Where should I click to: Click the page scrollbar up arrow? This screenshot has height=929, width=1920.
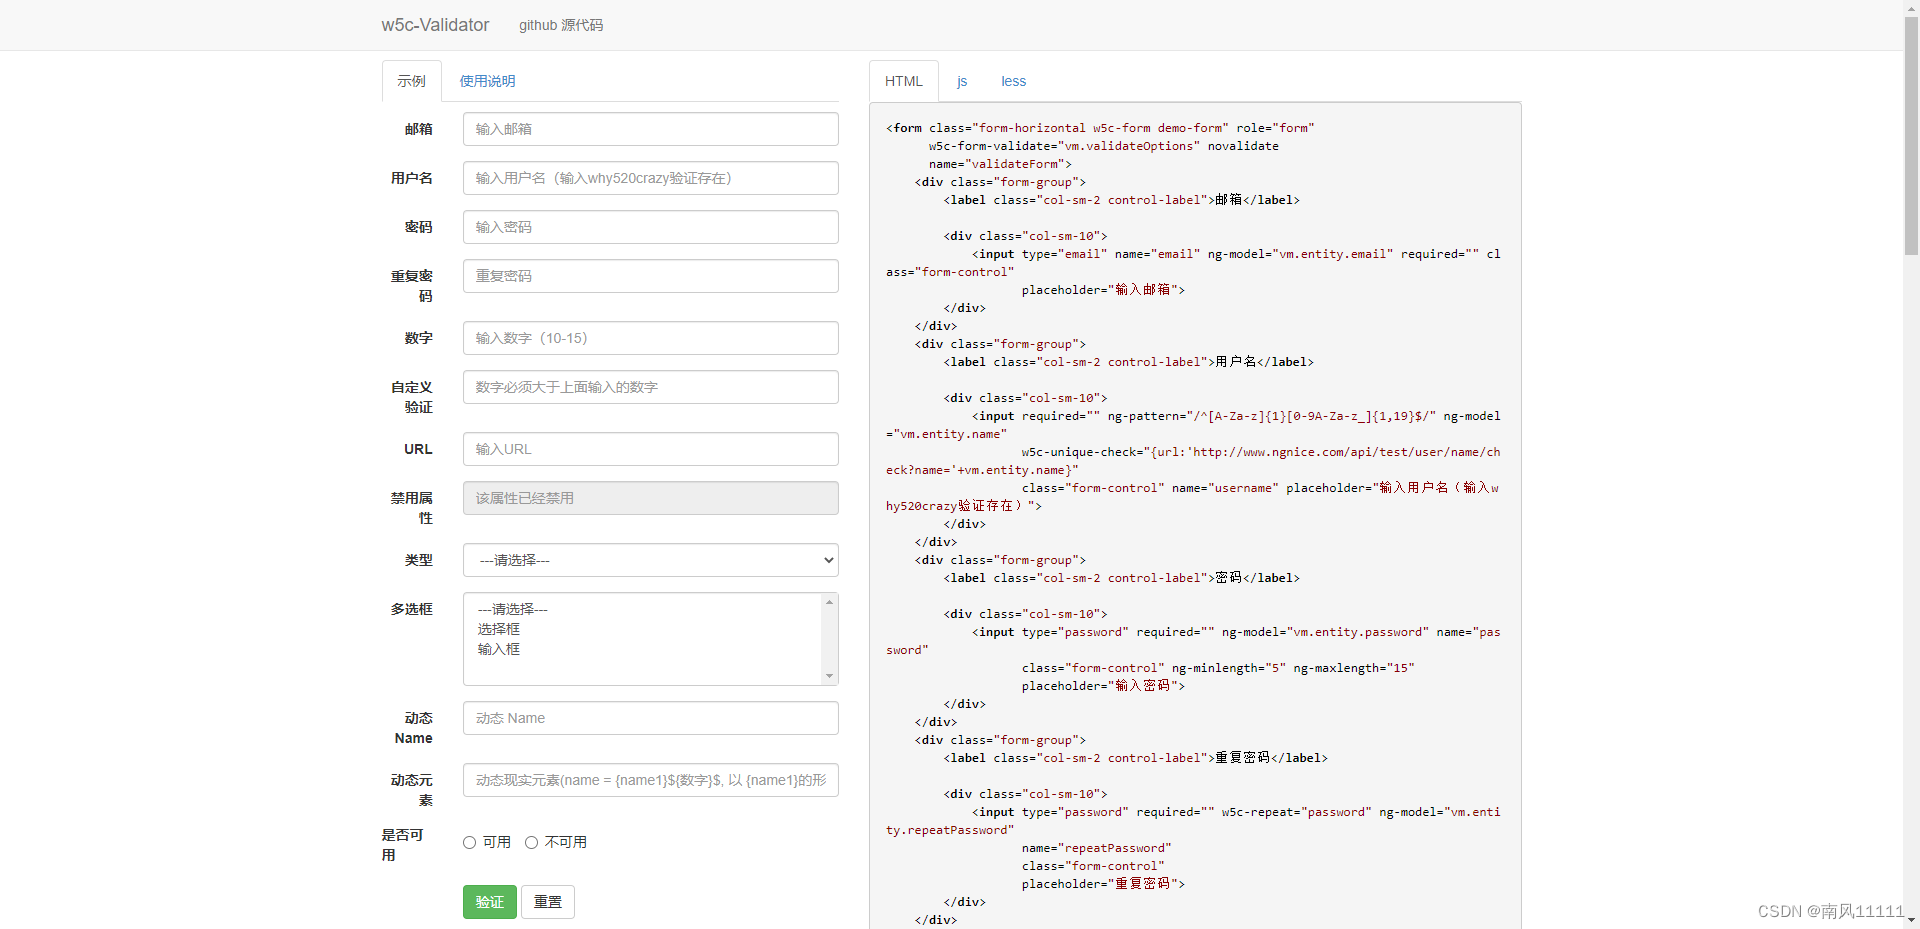coord(1911,8)
